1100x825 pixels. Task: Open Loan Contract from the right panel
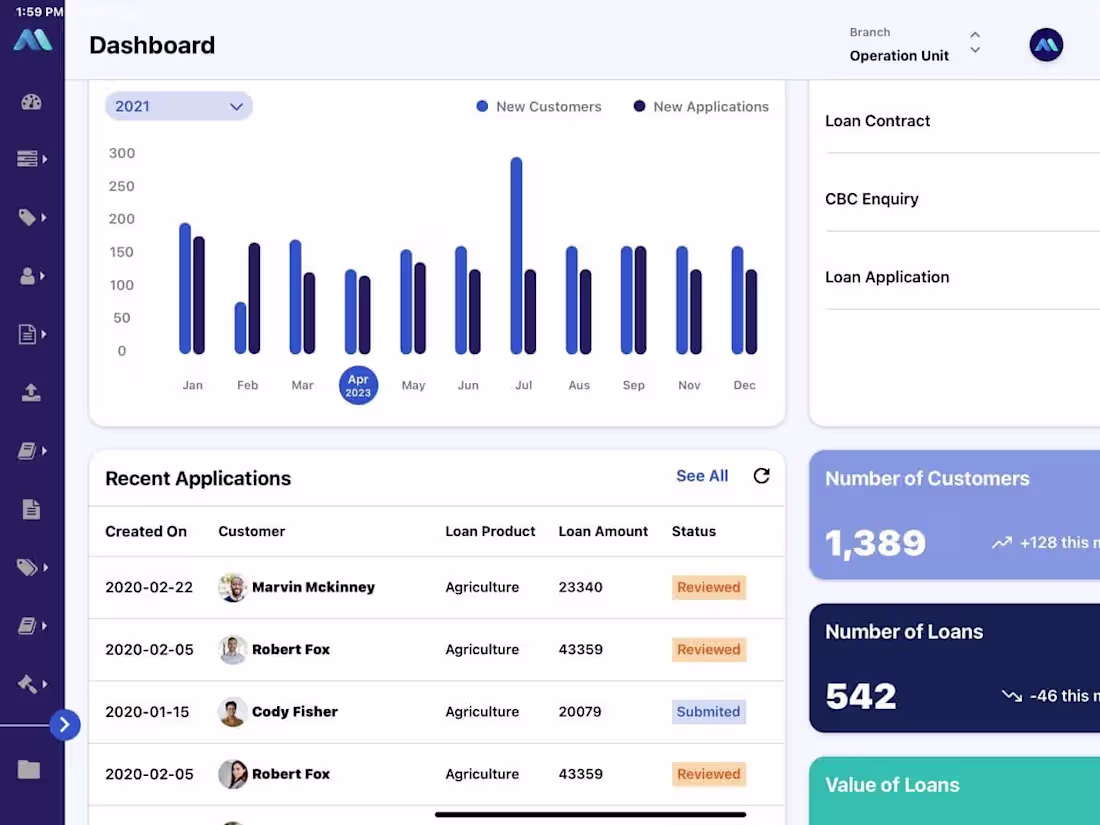878,120
